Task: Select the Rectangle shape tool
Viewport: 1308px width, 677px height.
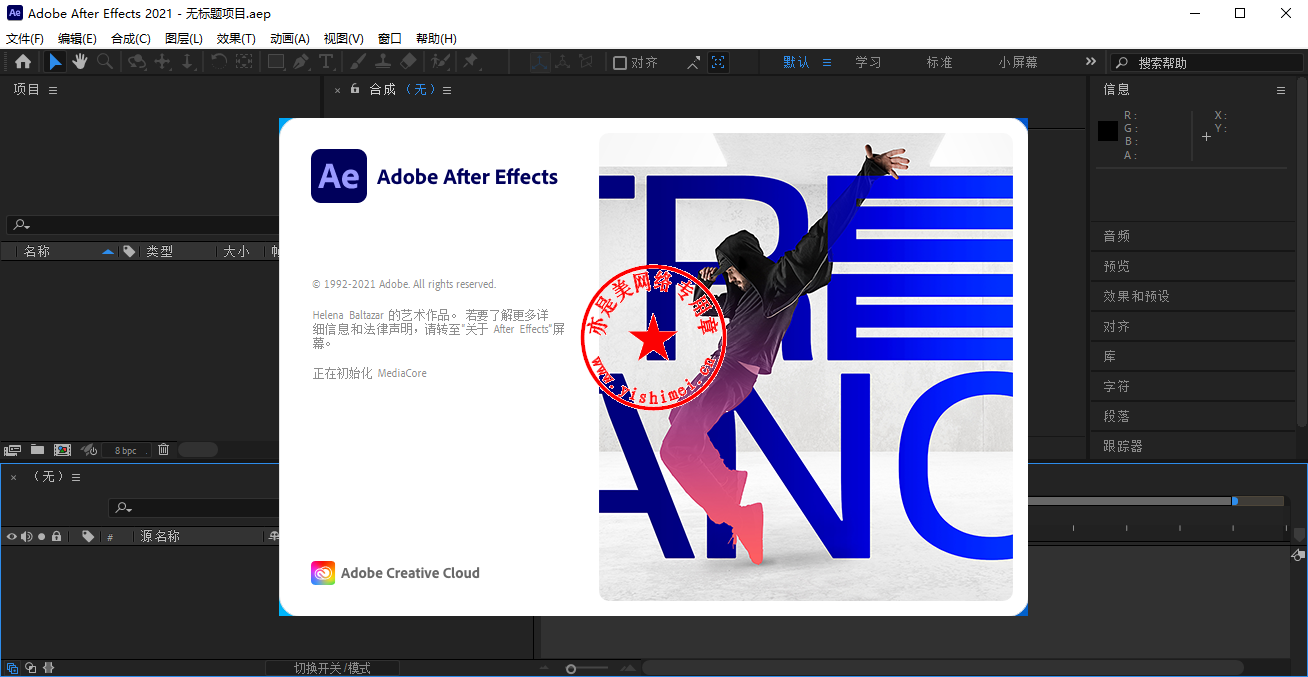Action: (x=276, y=62)
